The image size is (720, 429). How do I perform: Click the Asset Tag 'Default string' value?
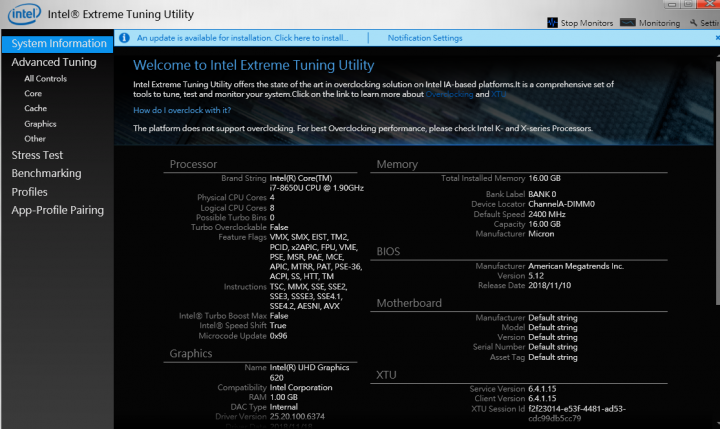553,357
